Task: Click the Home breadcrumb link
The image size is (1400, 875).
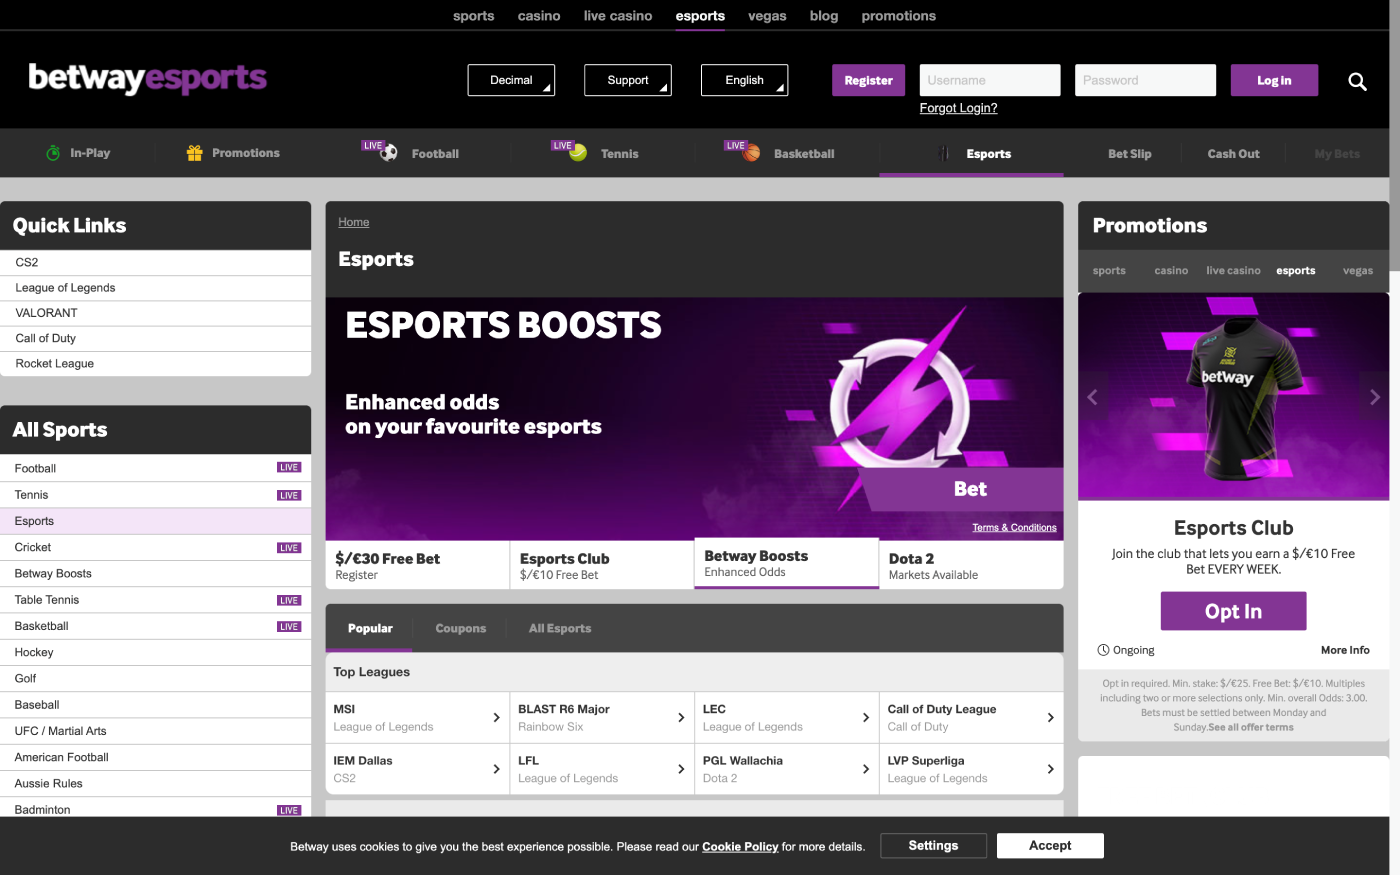Action: (354, 222)
